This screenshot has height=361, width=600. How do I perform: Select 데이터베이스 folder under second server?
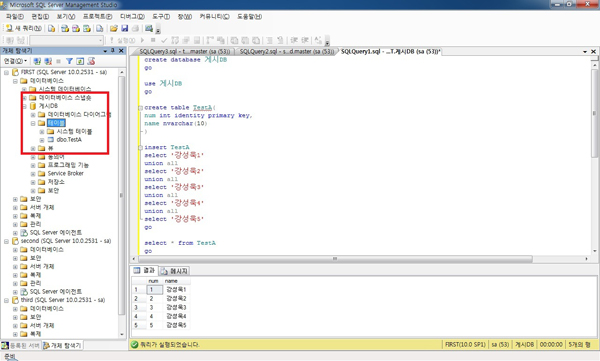coord(47,250)
